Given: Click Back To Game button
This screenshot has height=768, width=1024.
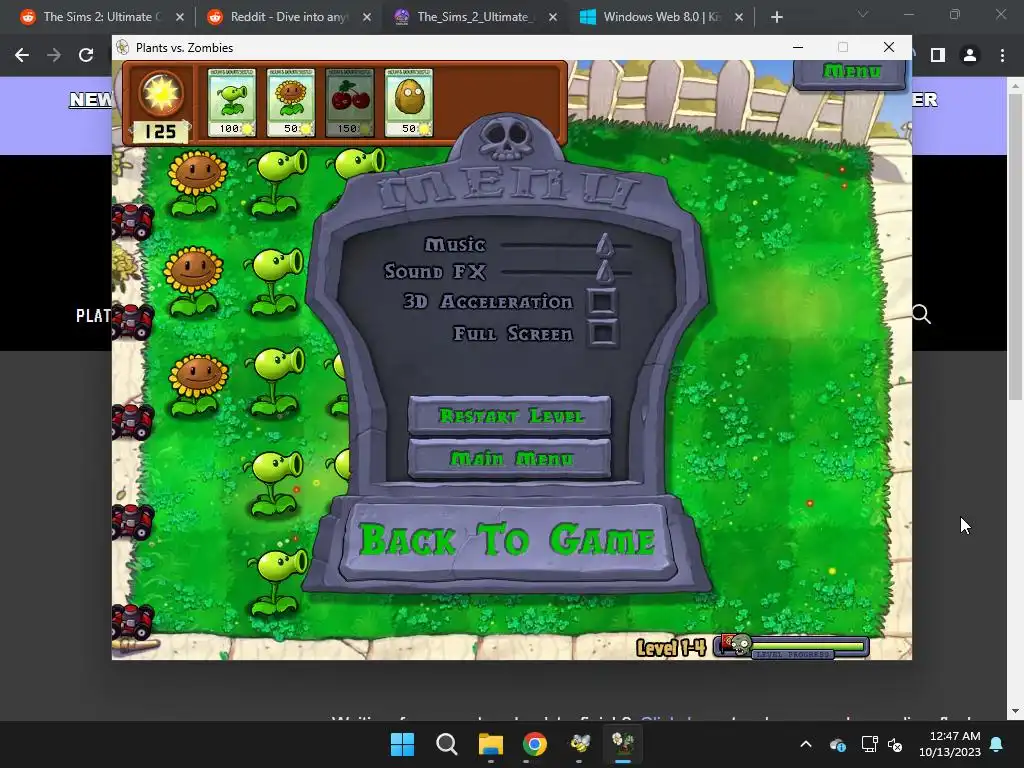Looking at the screenshot, I should (508, 540).
